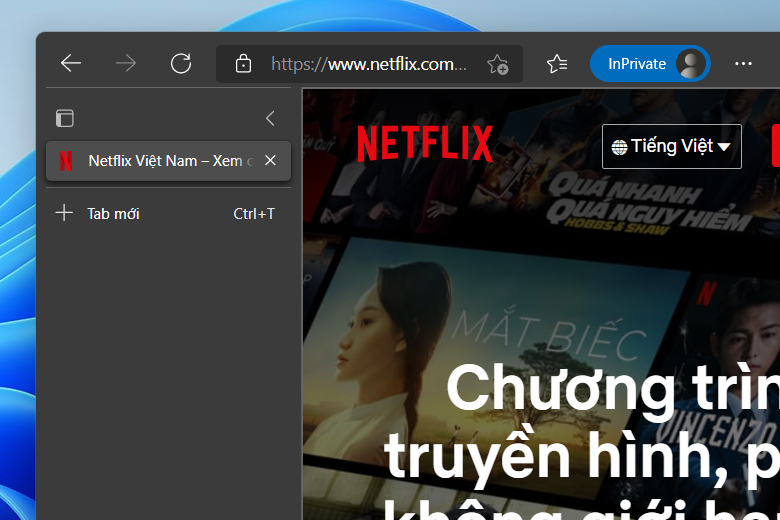Viewport: 780px width, 520px height.
Task: Collapse the vertical tabs pane
Action: coord(270,118)
